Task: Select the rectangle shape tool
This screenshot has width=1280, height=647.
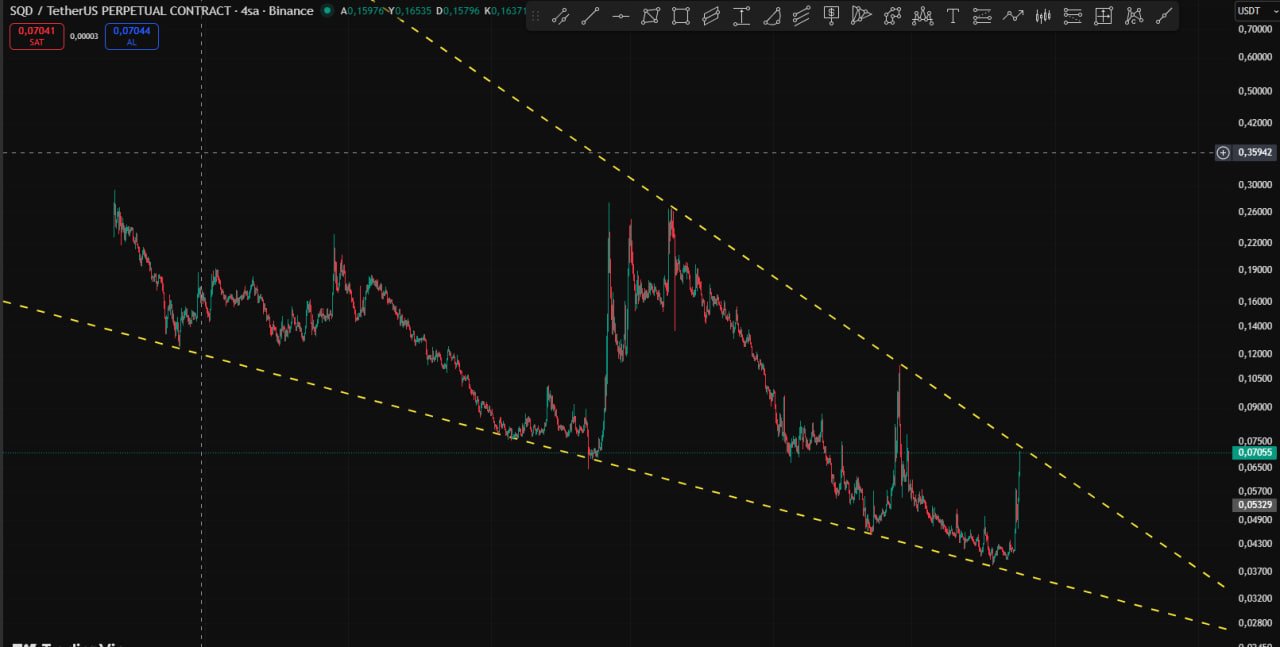Action: (681, 16)
